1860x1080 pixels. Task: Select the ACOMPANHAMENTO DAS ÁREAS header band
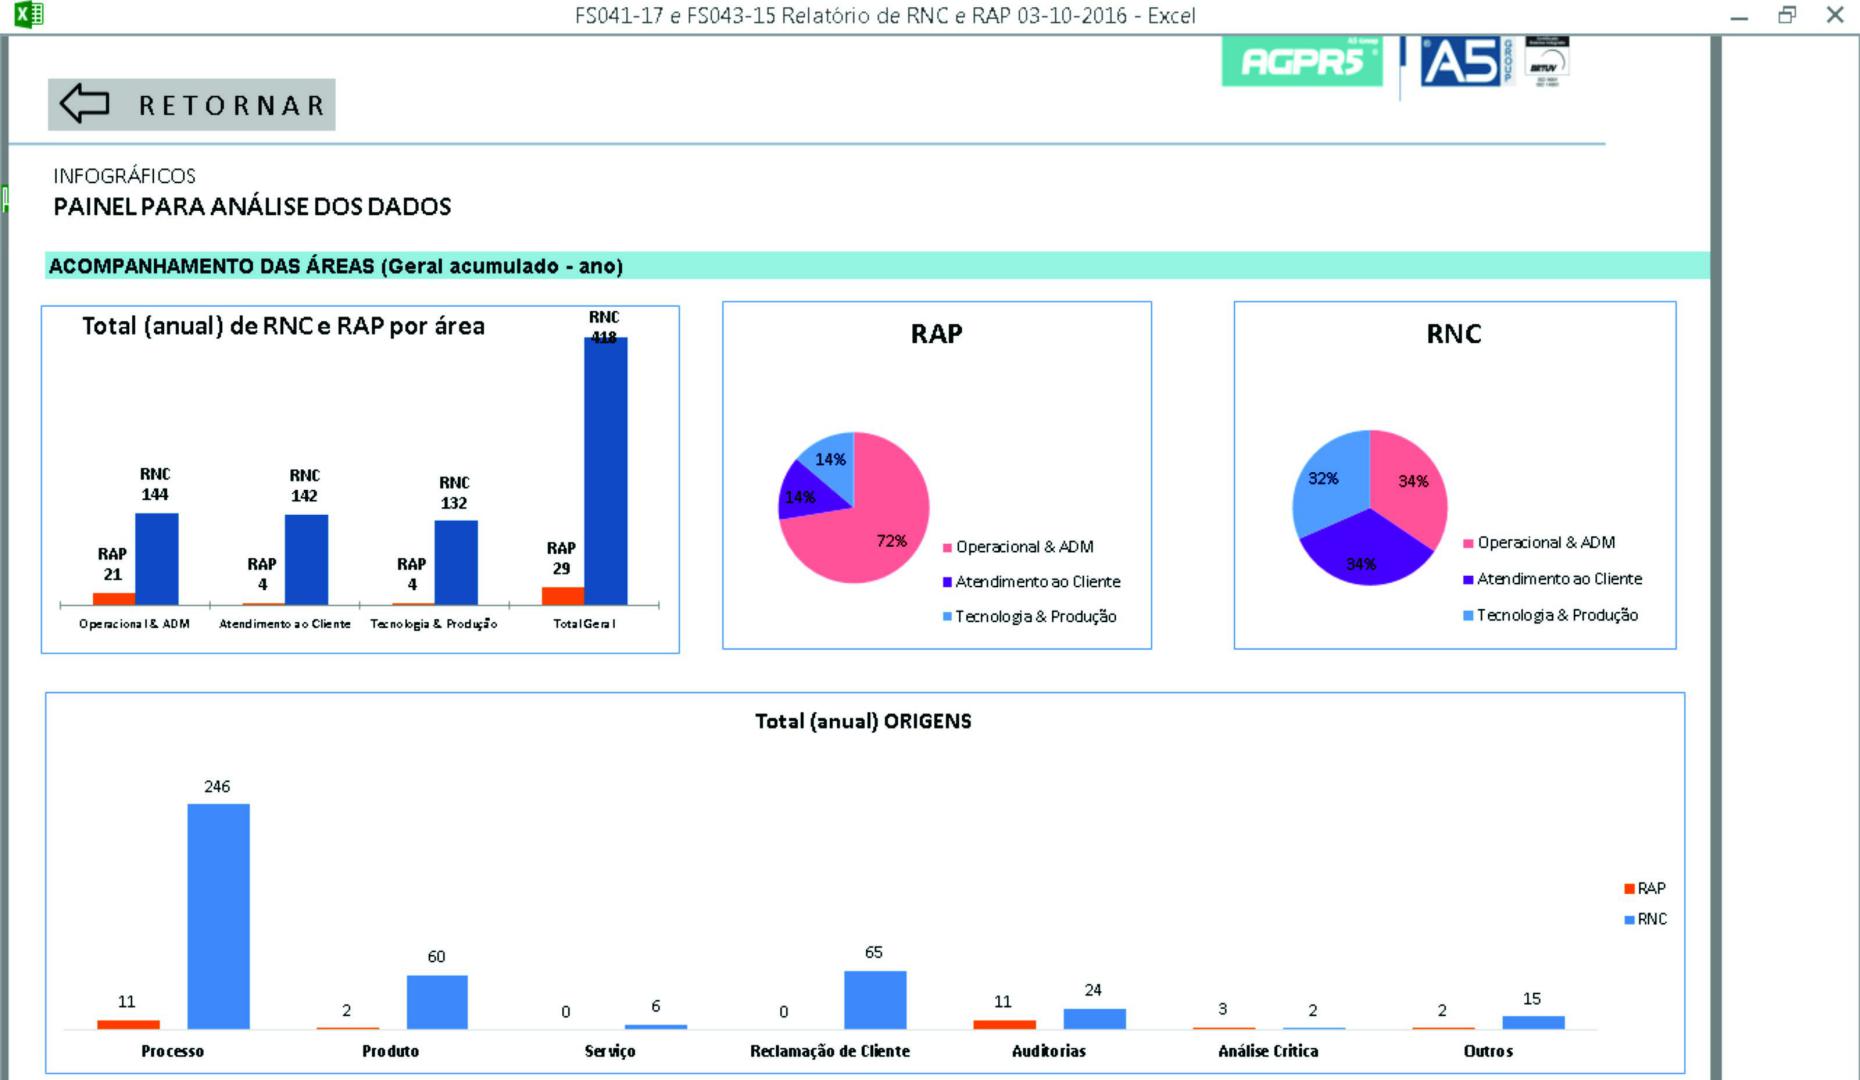[x=876, y=266]
